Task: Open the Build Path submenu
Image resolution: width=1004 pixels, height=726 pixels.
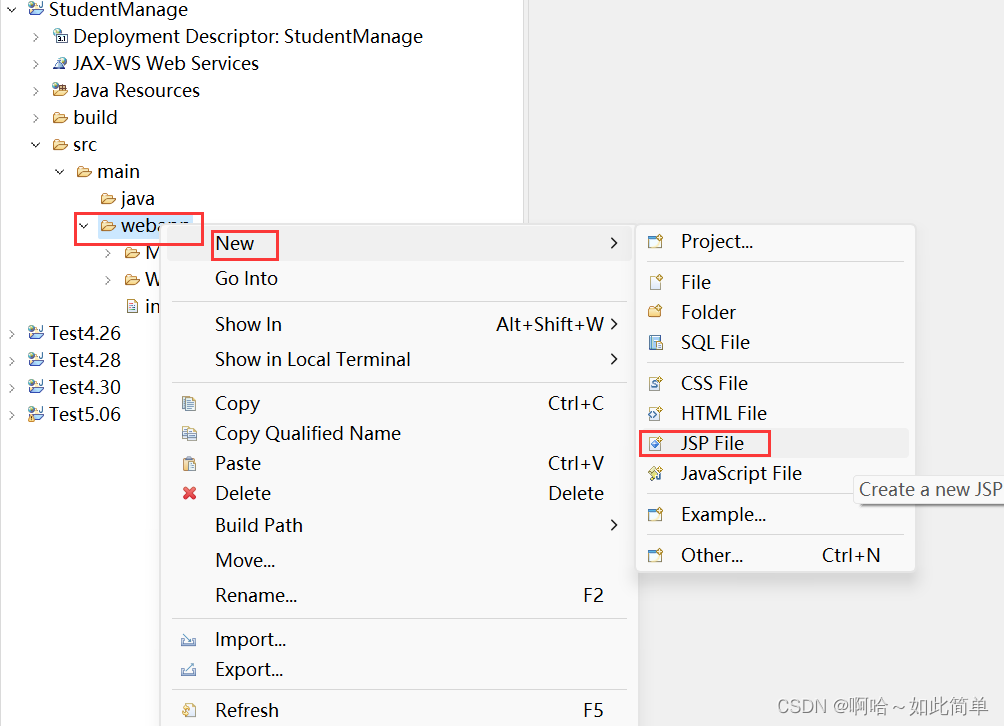Action: [259, 525]
